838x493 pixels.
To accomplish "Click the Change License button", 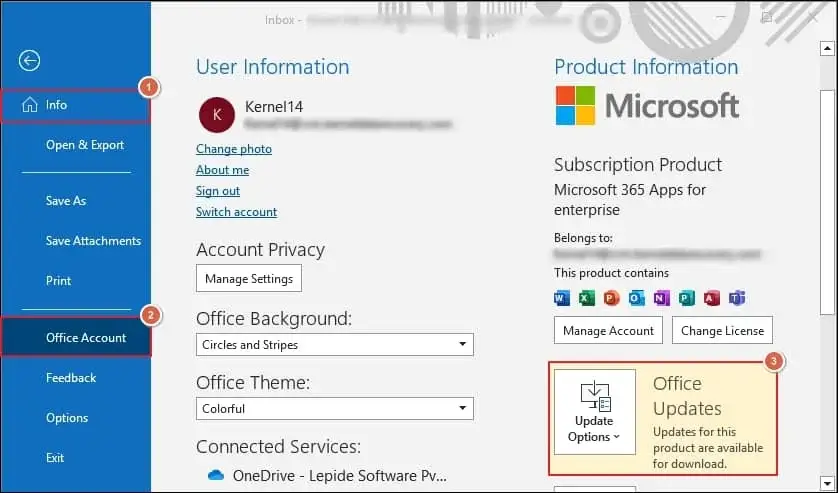I will click(722, 330).
